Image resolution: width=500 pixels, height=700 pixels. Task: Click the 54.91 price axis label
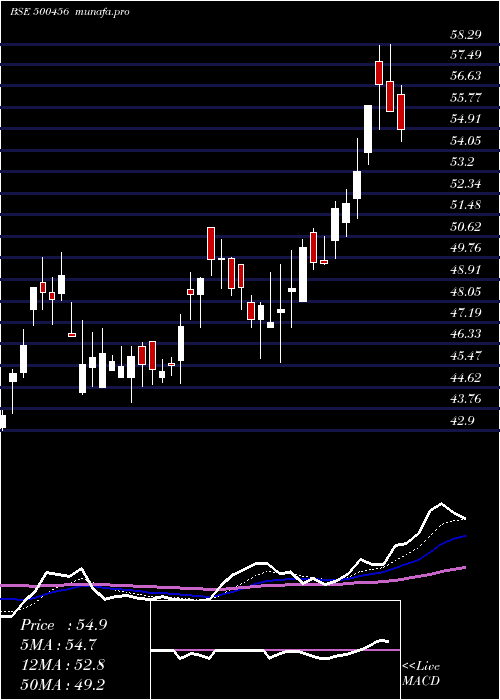(466, 119)
